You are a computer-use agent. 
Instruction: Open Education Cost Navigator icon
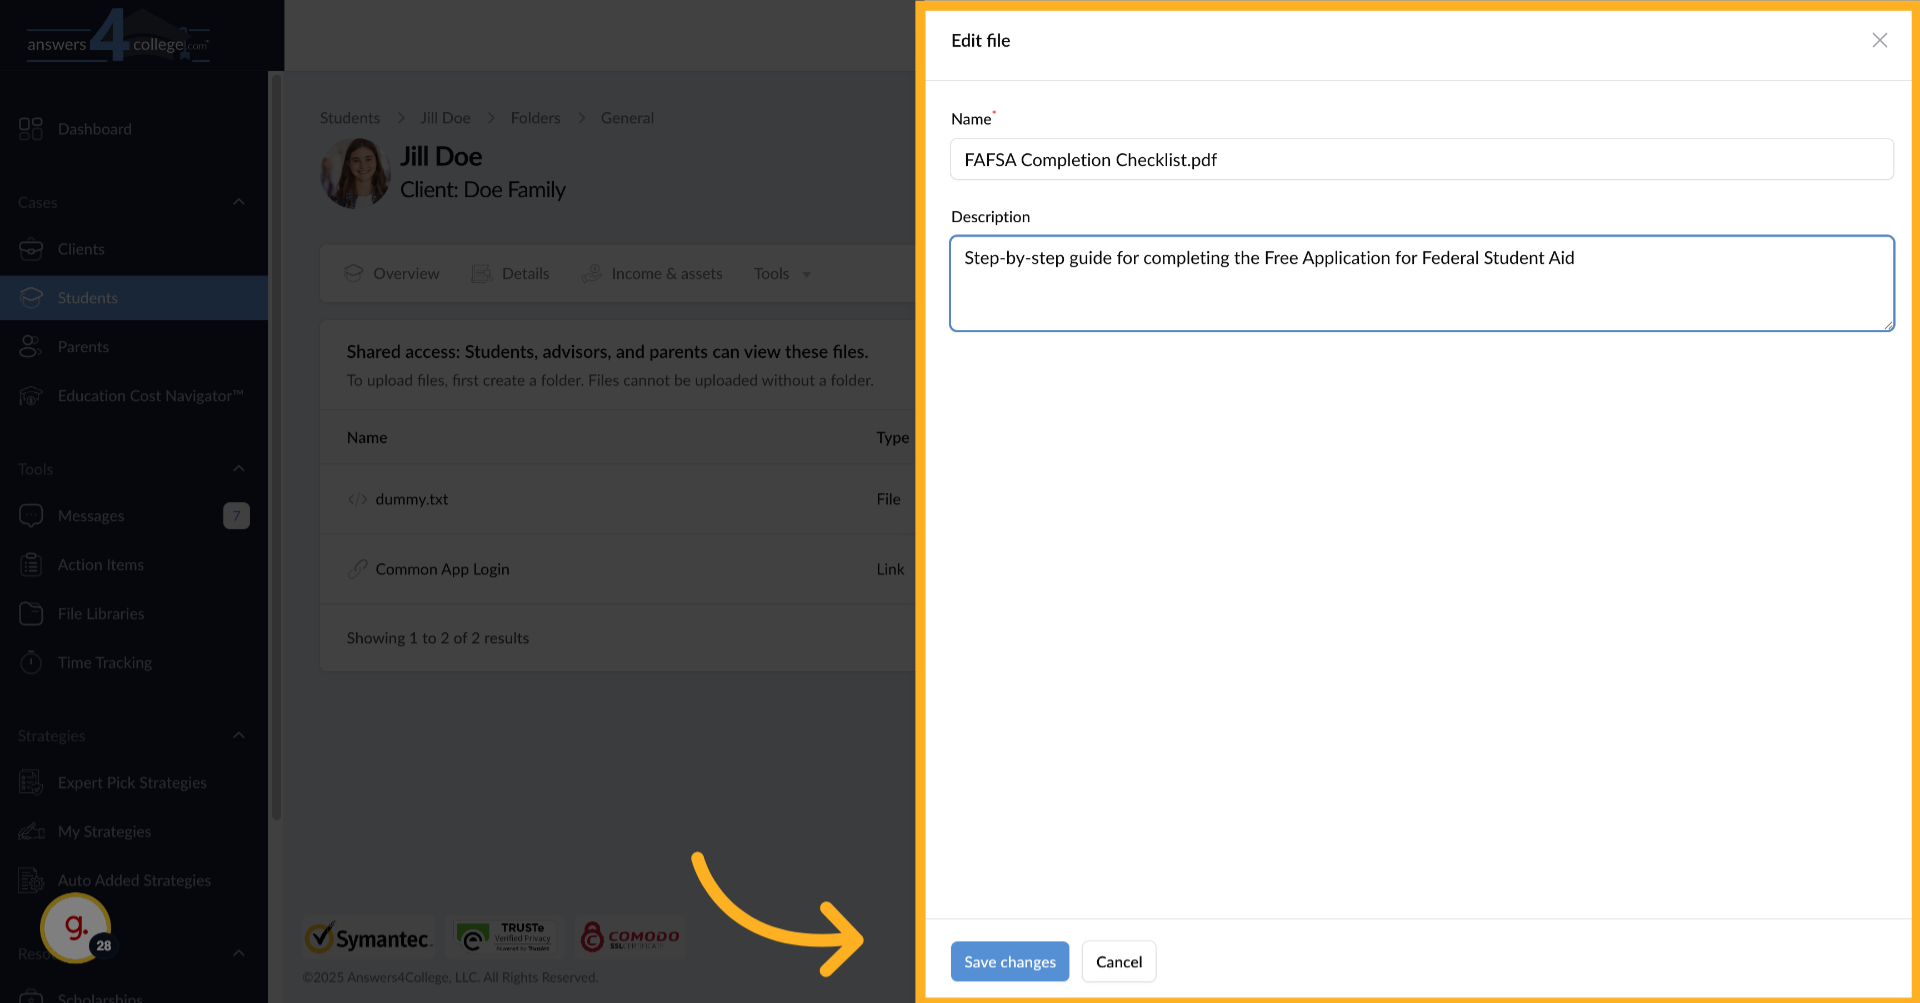click(31, 396)
